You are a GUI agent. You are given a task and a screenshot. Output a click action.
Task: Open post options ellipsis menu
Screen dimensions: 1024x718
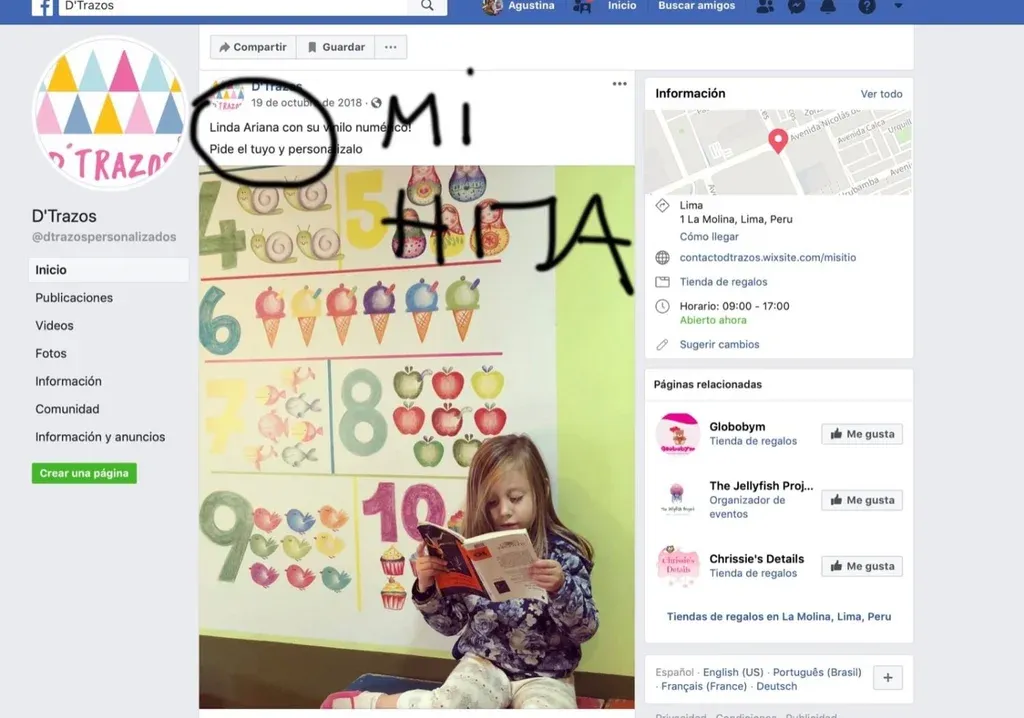click(619, 84)
